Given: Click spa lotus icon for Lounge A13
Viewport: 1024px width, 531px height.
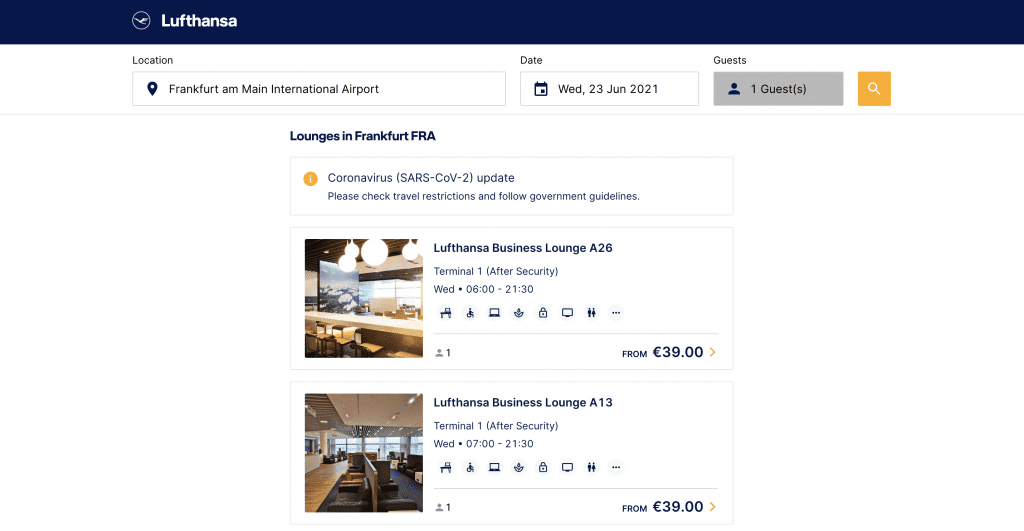Looking at the screenshot, I should (519, 468).
